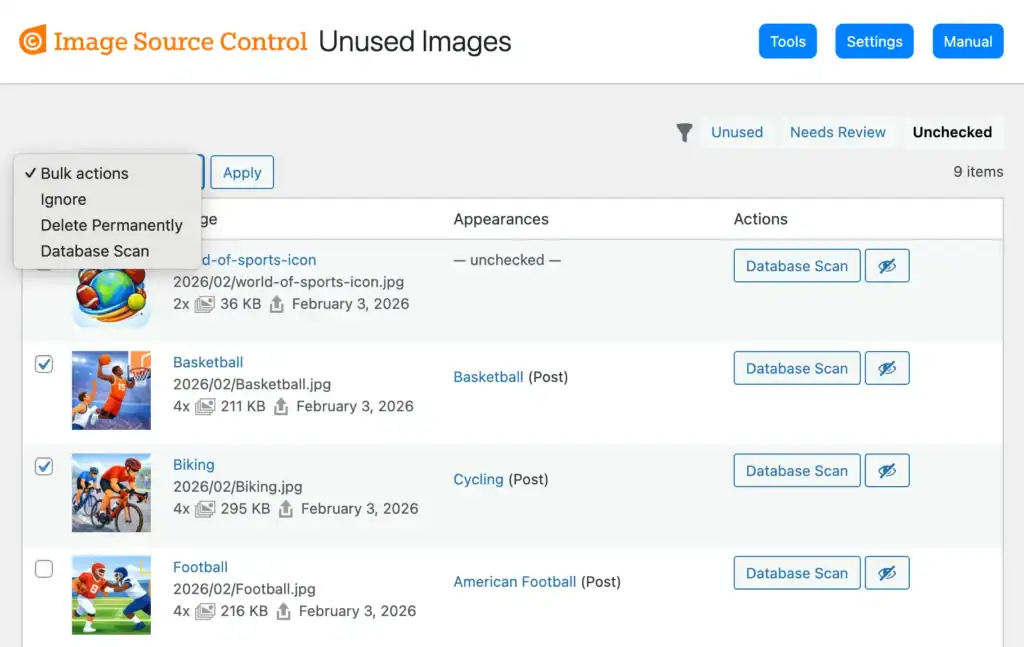The width and height of the screenshot is (1024, 647).
Task: Select Ignore from the bulk actions menu
Action: [x=63, y=199]
